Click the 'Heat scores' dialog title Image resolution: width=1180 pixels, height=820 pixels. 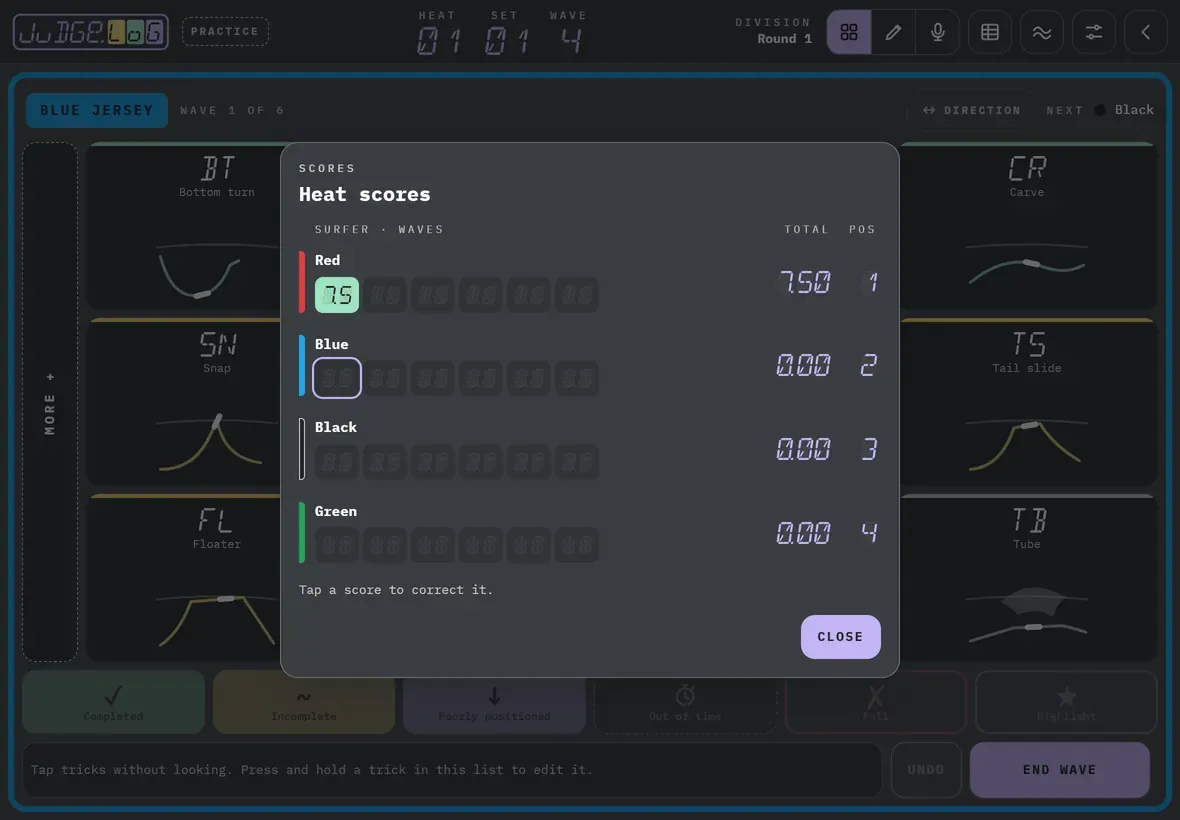(364, 194)
